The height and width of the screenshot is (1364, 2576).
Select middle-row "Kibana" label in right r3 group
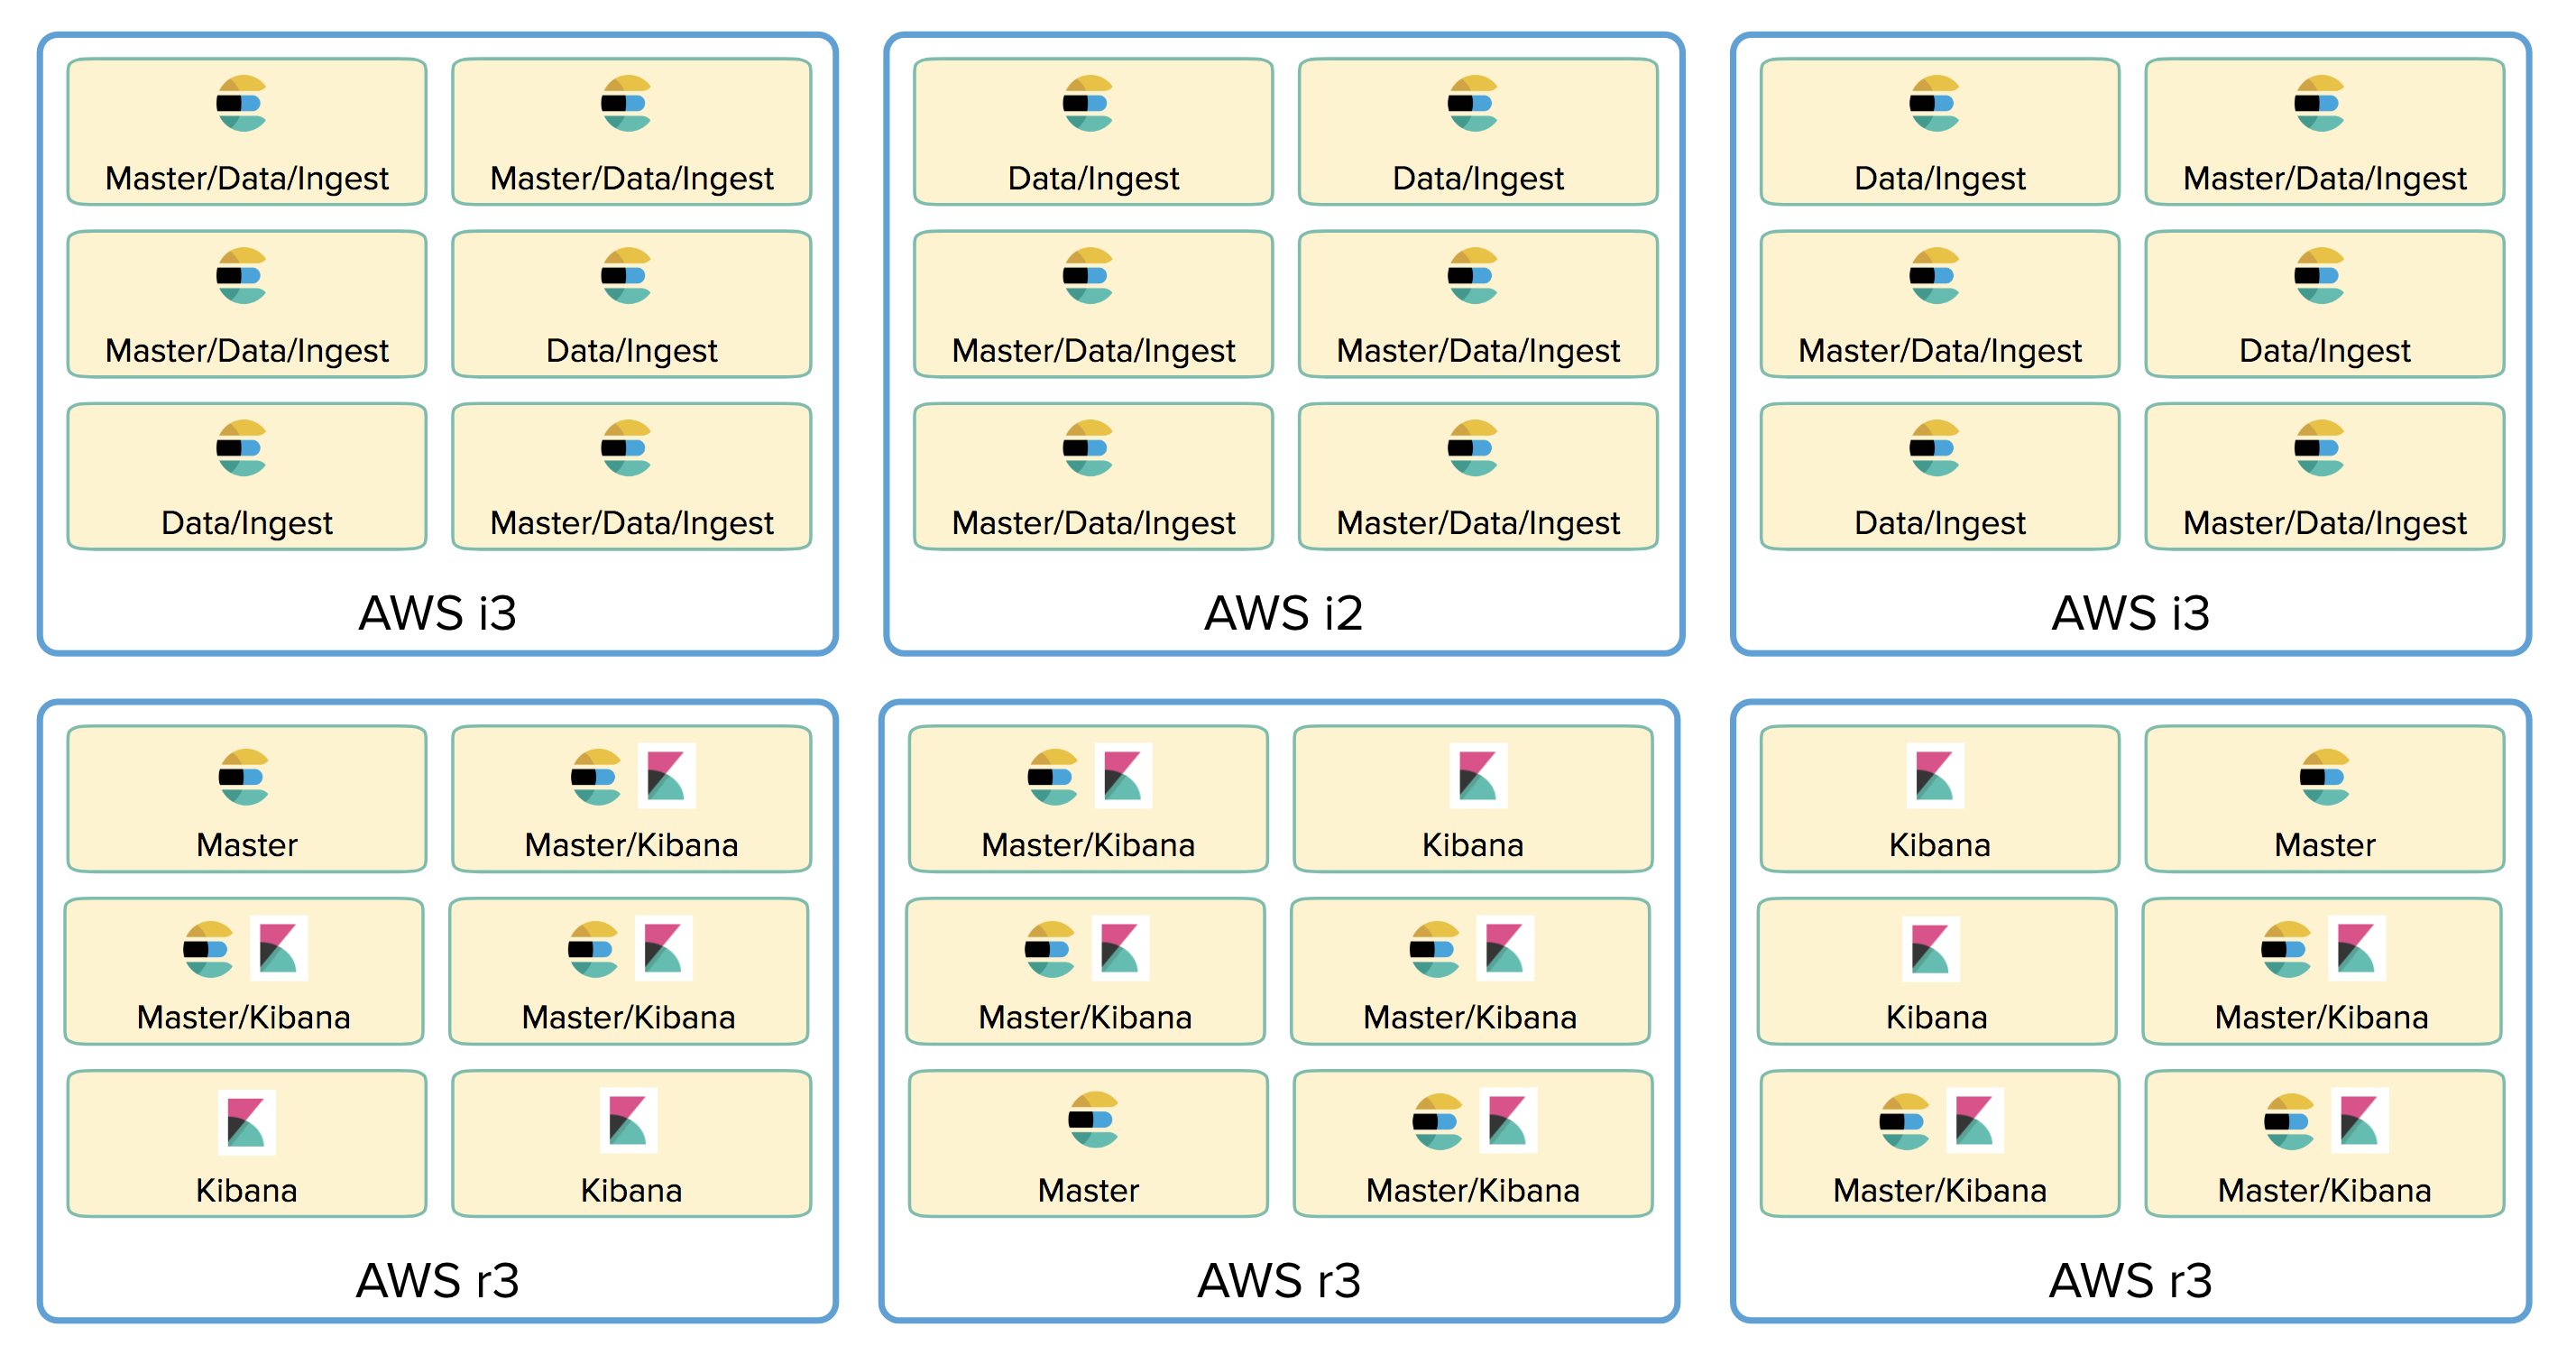tap(1937, 1017)
